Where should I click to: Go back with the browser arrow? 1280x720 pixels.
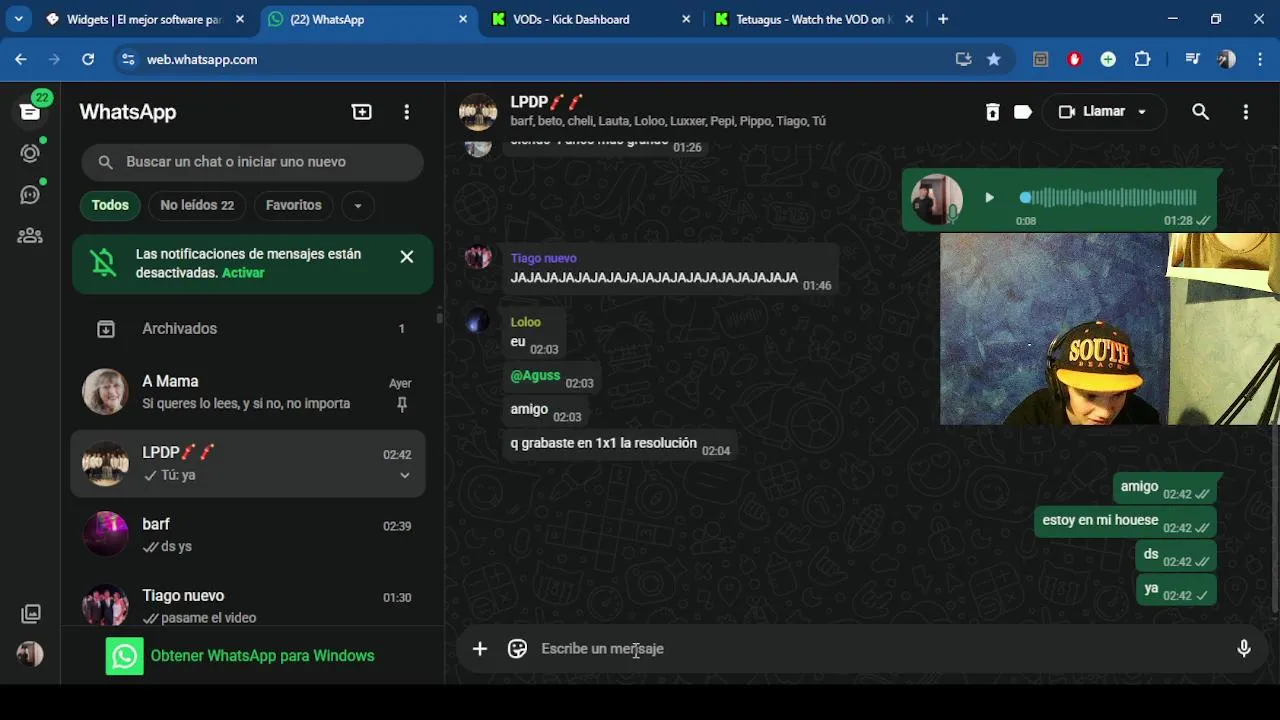pyautogui.click(x=21, y=59)
